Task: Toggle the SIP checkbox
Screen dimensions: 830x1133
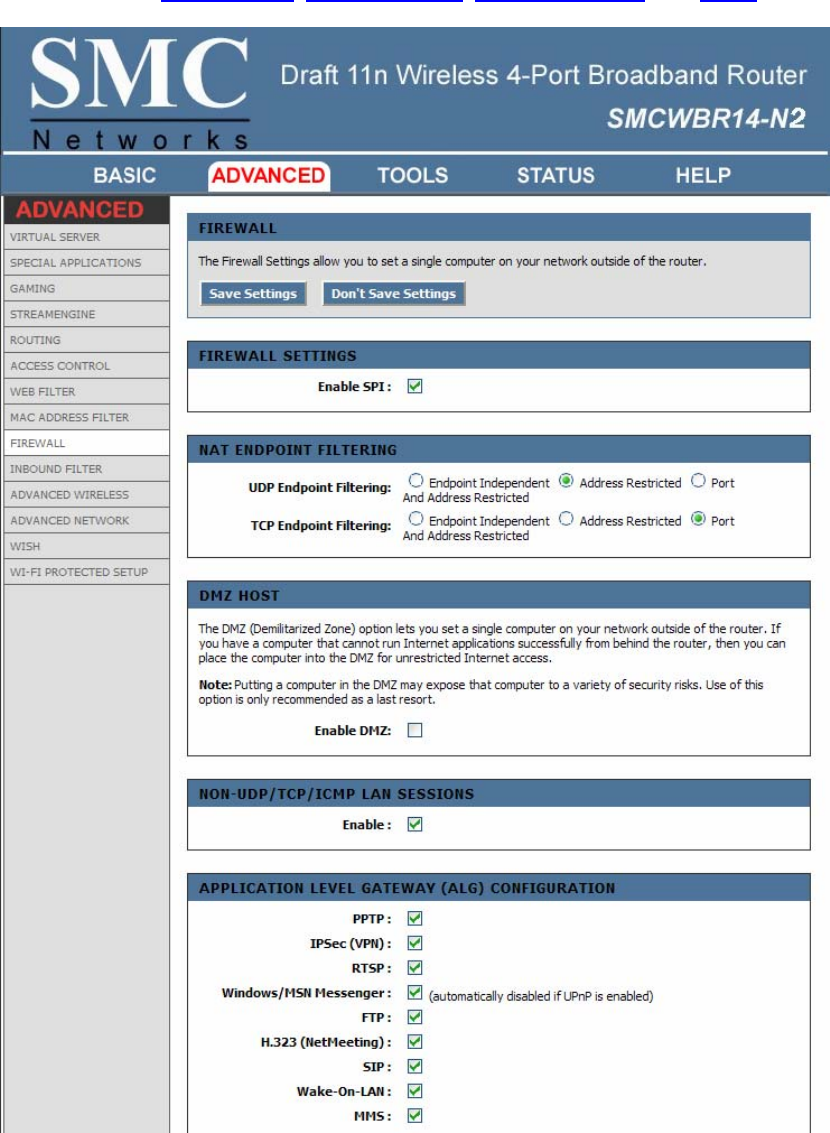Action: pos(415,1066)
